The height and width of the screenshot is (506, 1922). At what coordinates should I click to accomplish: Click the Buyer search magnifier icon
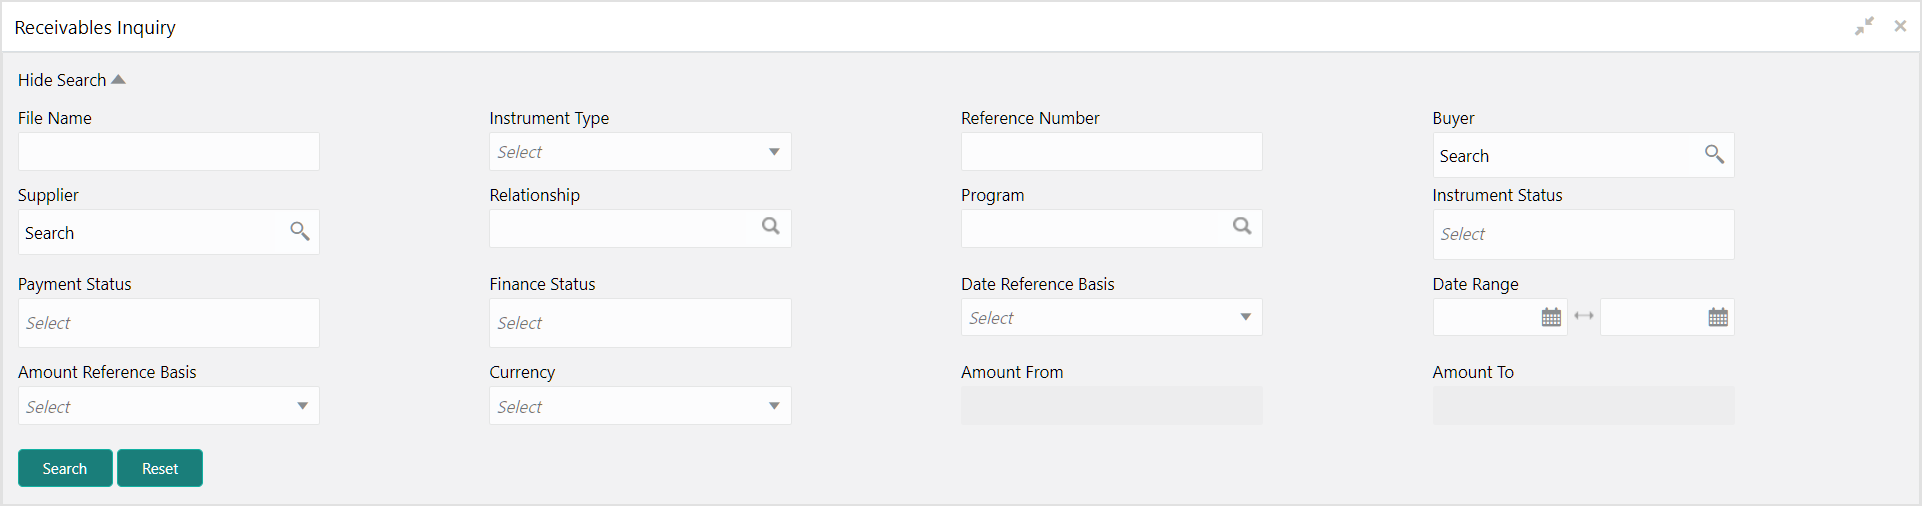point(1714,154)
